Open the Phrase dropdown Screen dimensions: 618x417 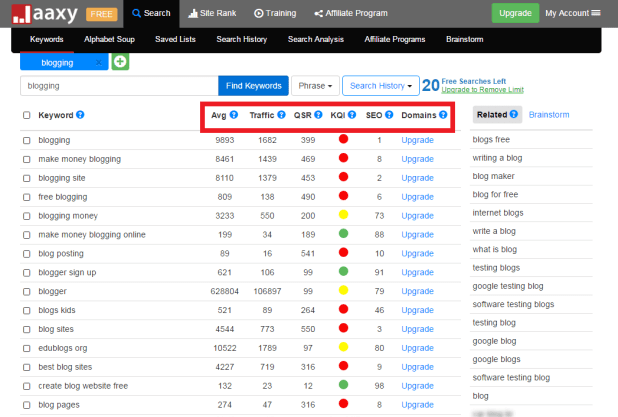click(315, 86)
